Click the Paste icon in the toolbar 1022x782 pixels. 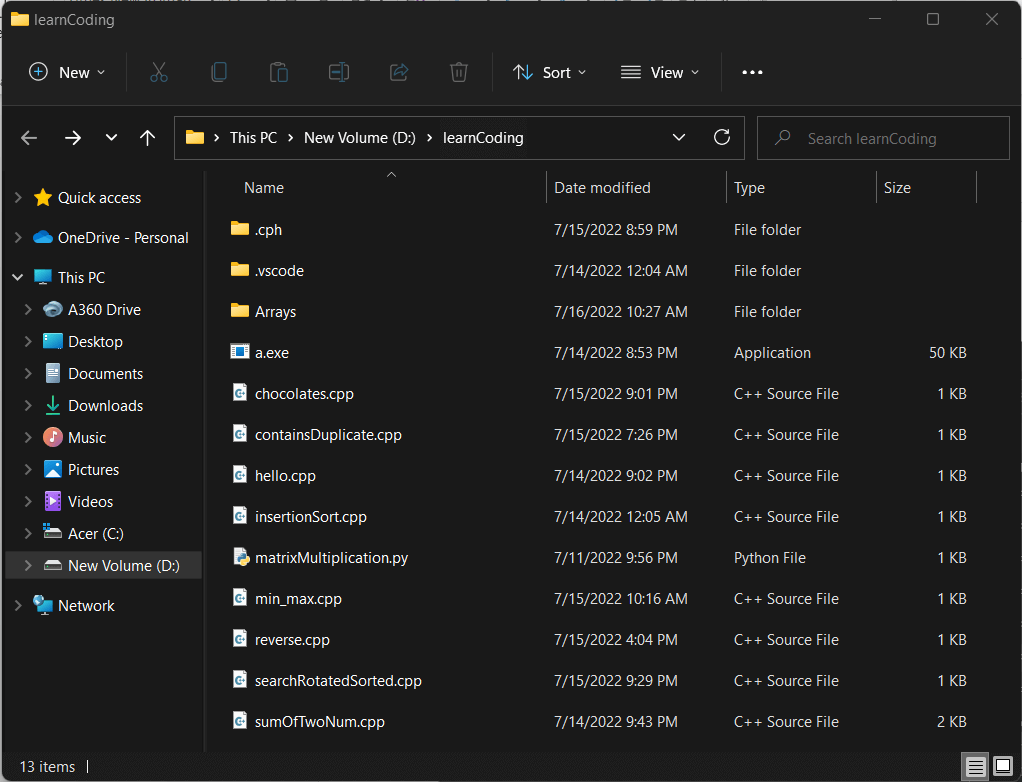pyautogui.click(x=278, y=71)
